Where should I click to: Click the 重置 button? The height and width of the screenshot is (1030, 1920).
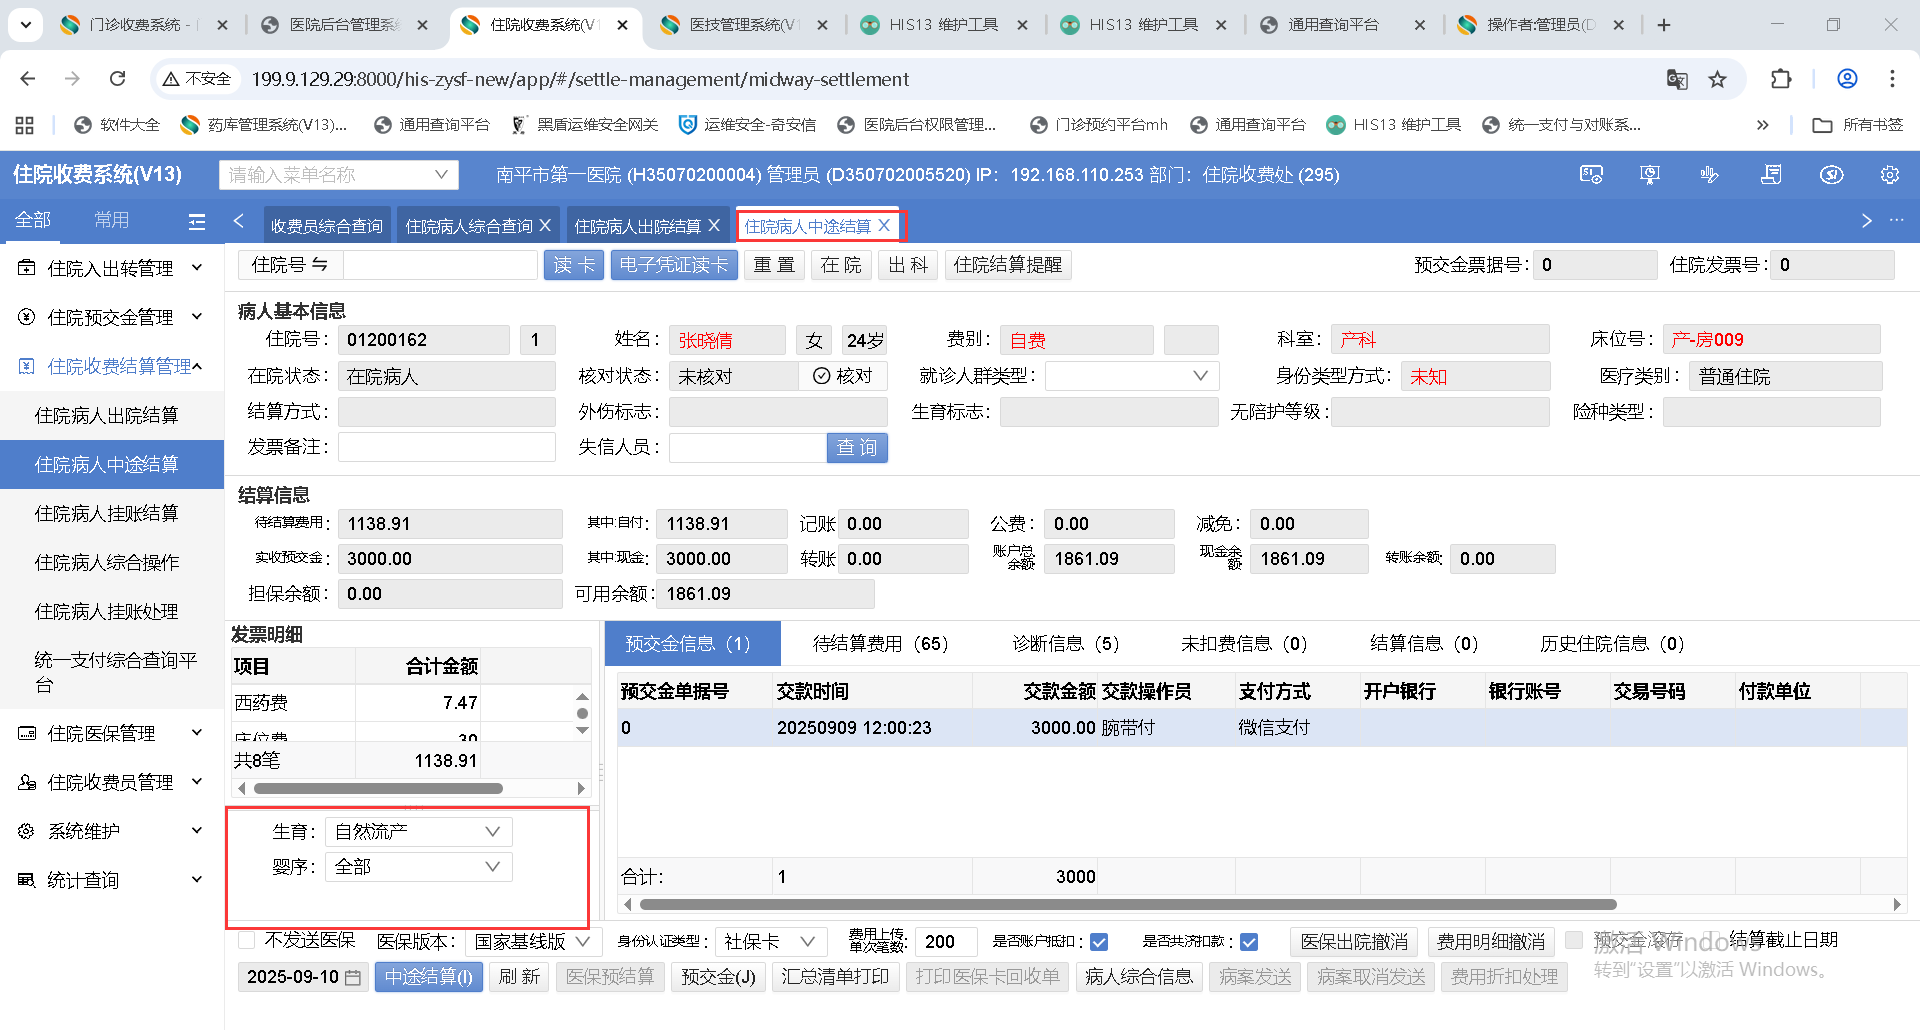774,265
